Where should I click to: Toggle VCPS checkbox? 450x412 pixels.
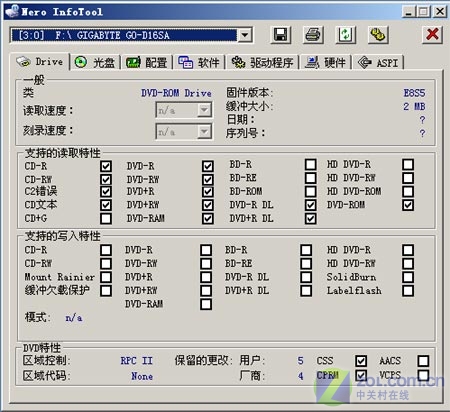423,376
